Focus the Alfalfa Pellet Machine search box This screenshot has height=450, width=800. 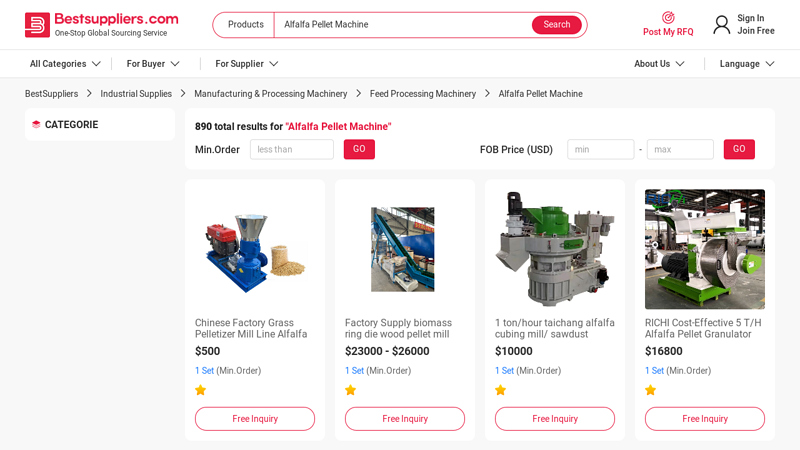[x=403, y=24]
